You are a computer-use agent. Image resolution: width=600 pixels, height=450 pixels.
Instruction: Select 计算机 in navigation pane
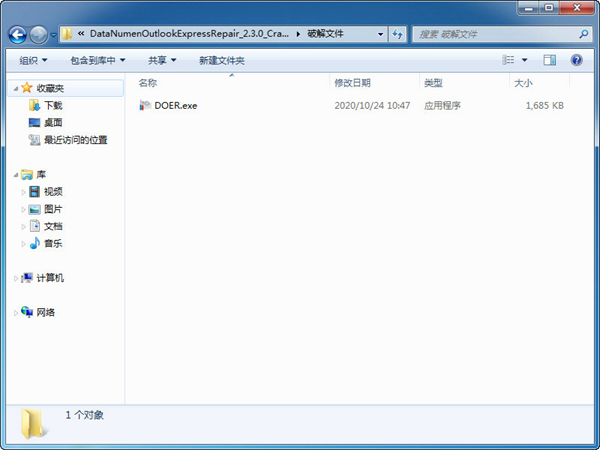[50, 278]
